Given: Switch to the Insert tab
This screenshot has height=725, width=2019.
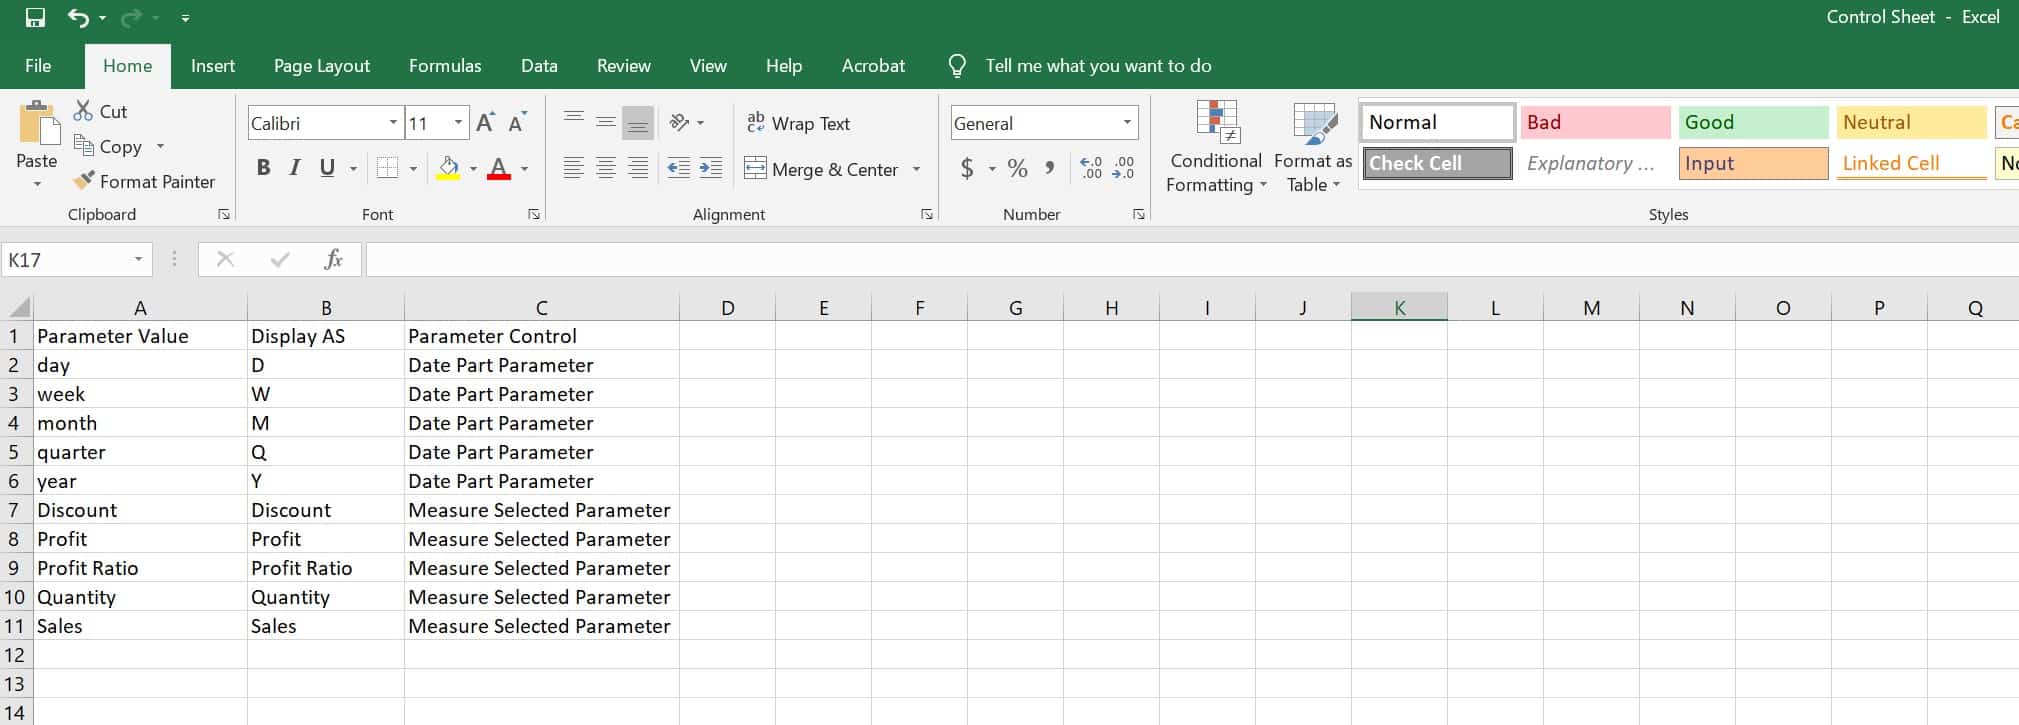Looking at the screenshot, I should pyautogui.click(x=213, y=66).
